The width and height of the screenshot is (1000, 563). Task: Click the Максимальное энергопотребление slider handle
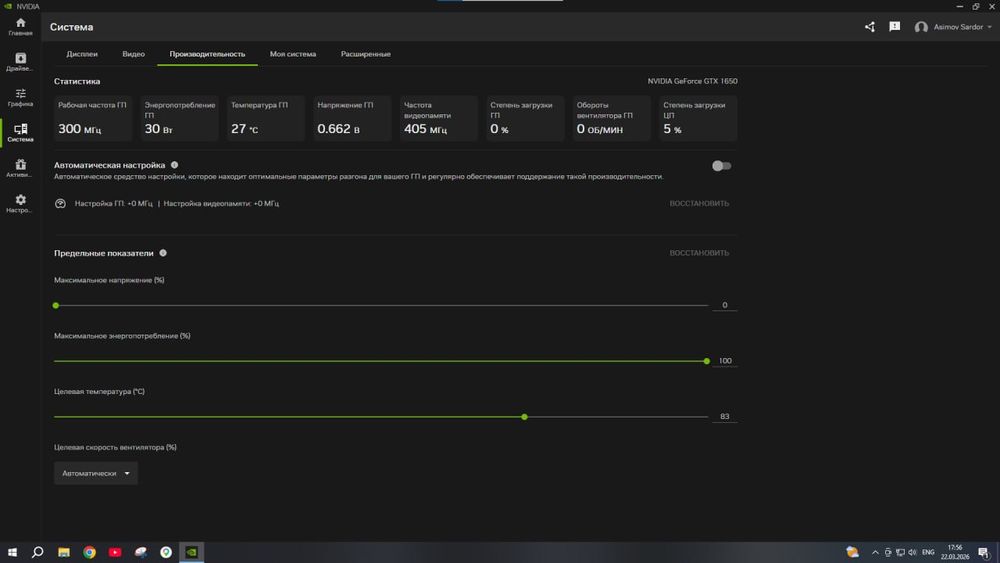[707, 361]
